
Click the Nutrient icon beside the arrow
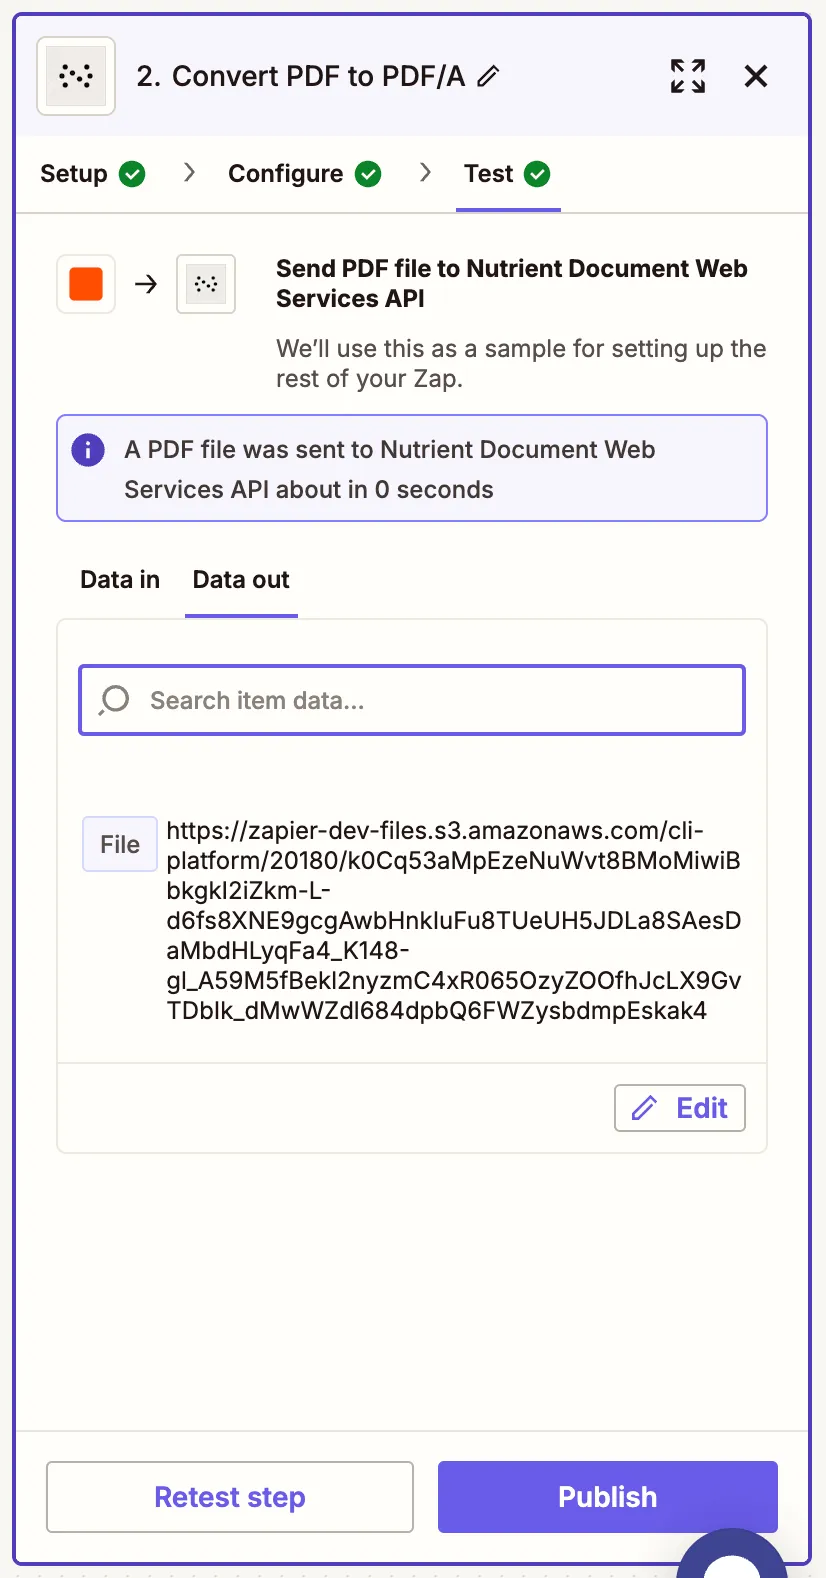click(206, 284)
